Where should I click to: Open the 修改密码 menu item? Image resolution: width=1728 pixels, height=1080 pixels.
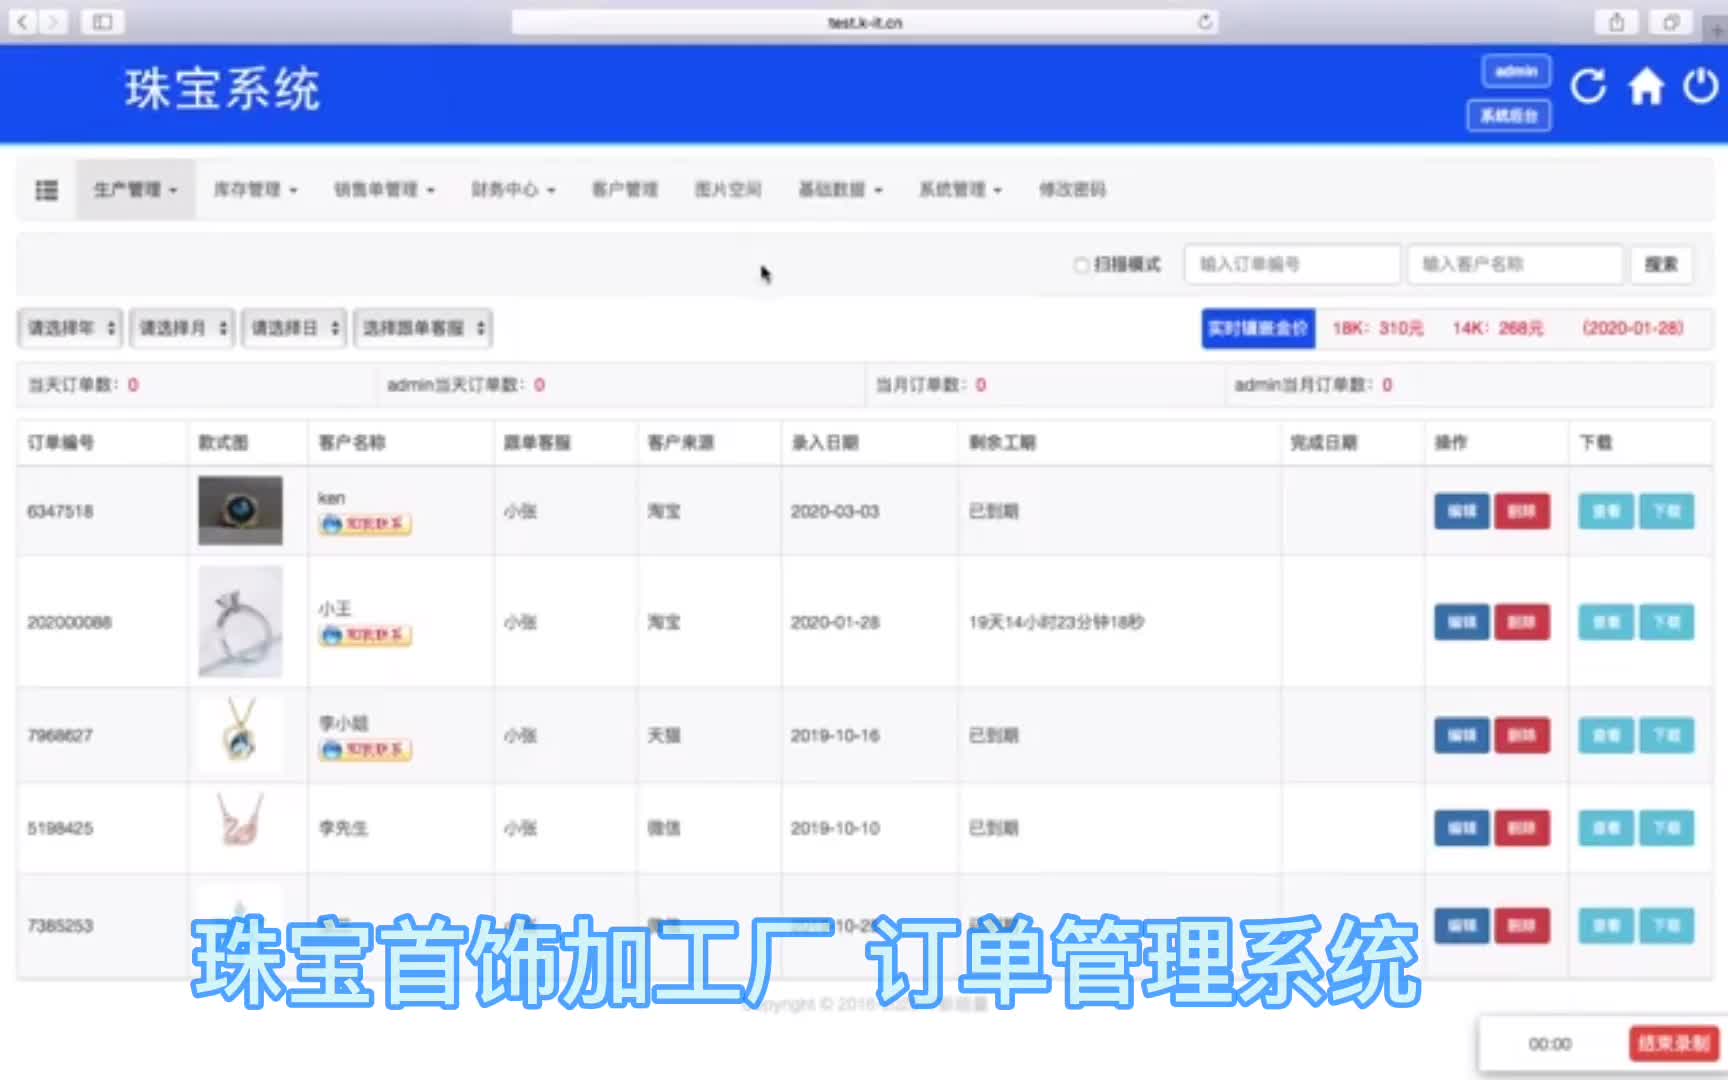coord(1072,189)
